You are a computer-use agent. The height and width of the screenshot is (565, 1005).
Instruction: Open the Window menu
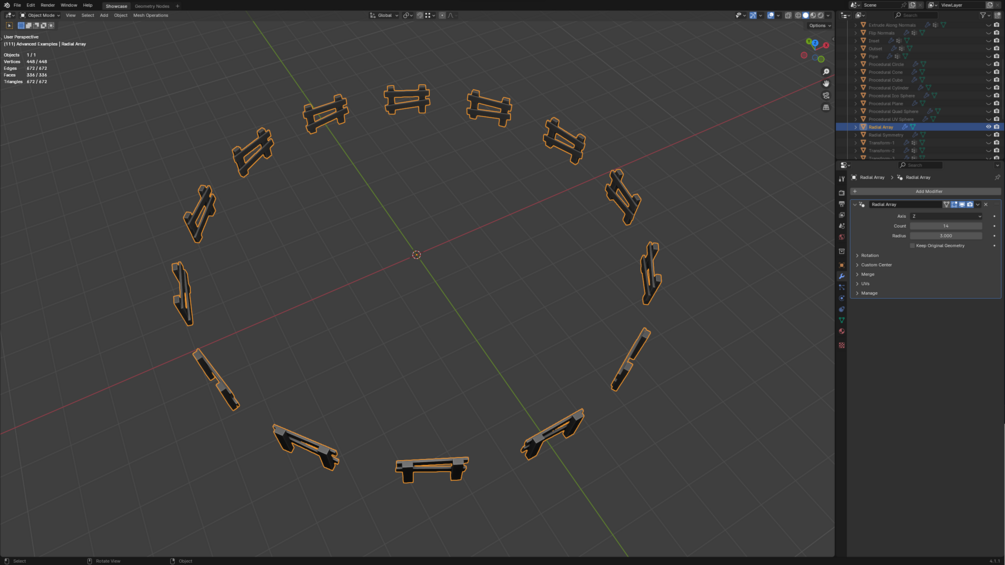click(x=69, y=5)
